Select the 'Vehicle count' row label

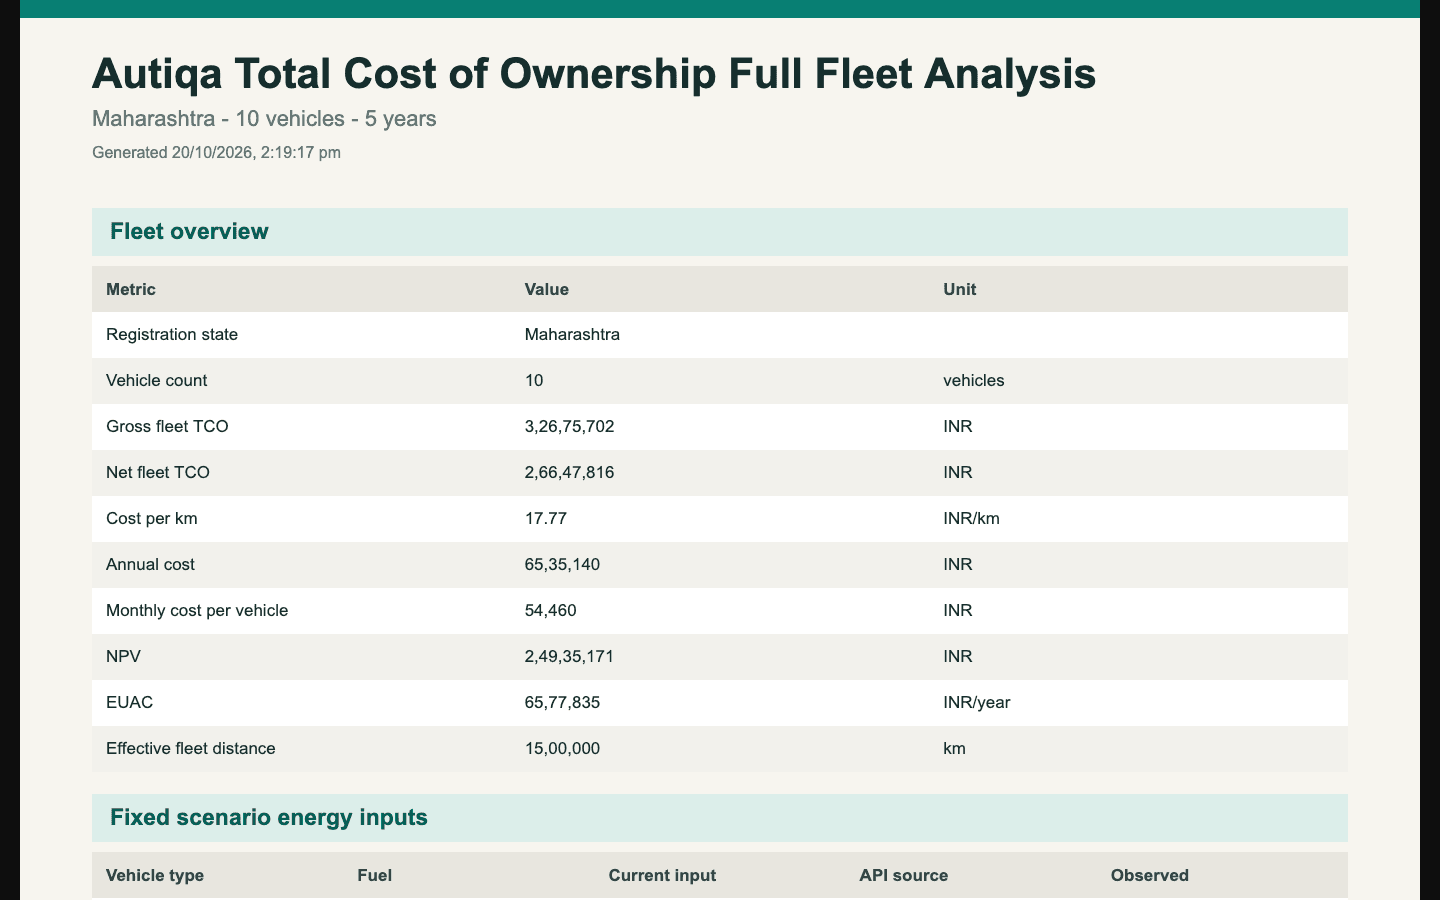pos(157,381)
